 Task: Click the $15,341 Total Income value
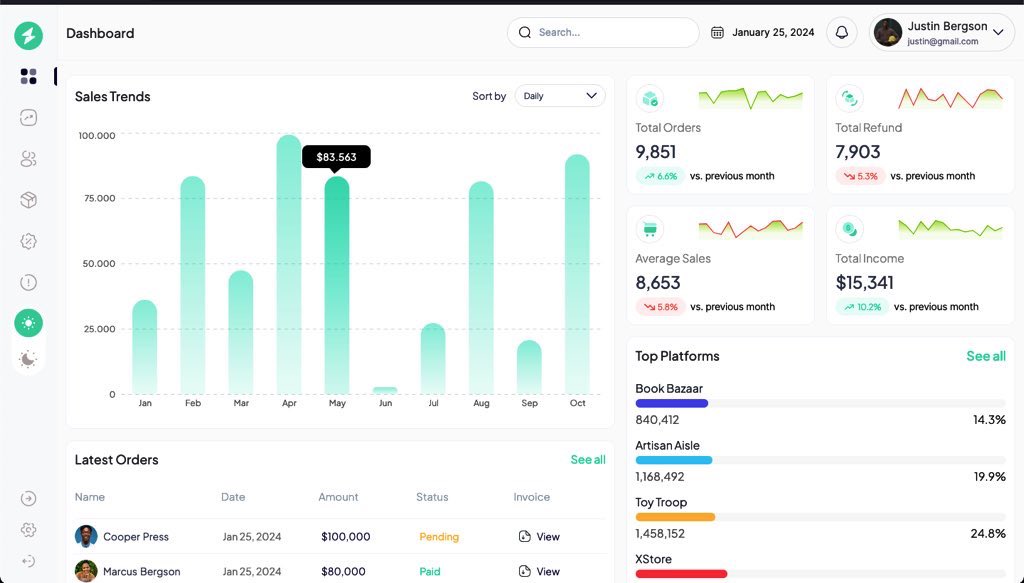864,282
